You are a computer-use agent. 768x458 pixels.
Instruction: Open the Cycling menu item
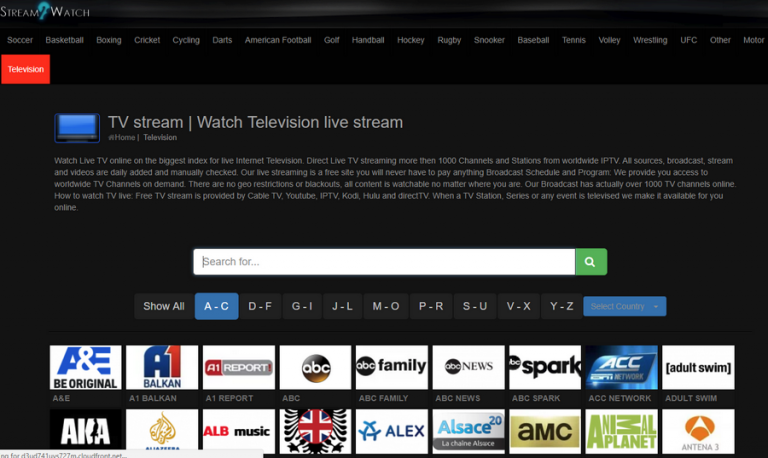(x=186, y=40)
